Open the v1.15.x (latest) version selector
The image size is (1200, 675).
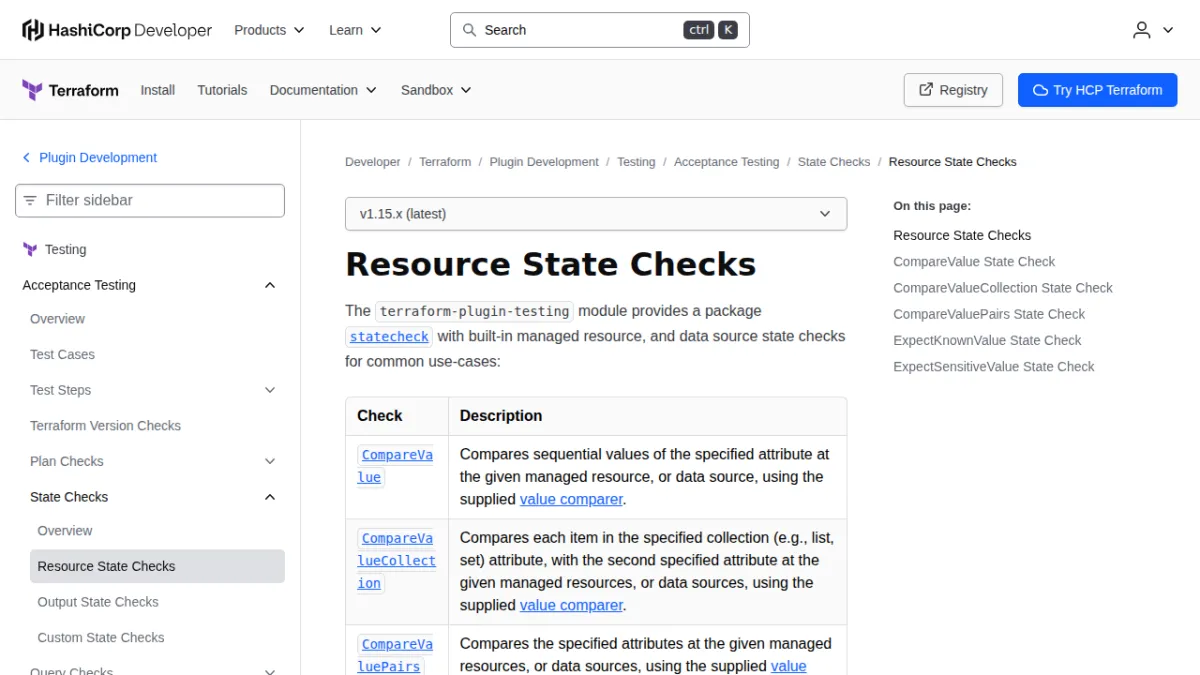pyautogui.click(x=596, y=214)
